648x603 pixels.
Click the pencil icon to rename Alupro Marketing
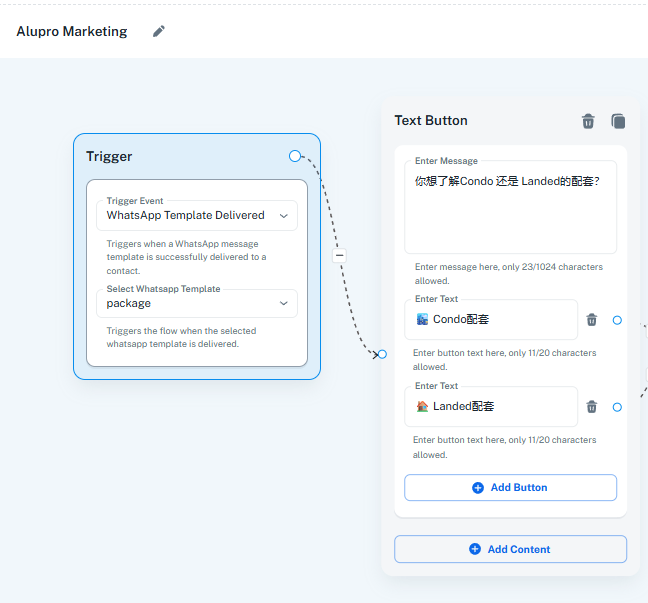coord(159,31)
